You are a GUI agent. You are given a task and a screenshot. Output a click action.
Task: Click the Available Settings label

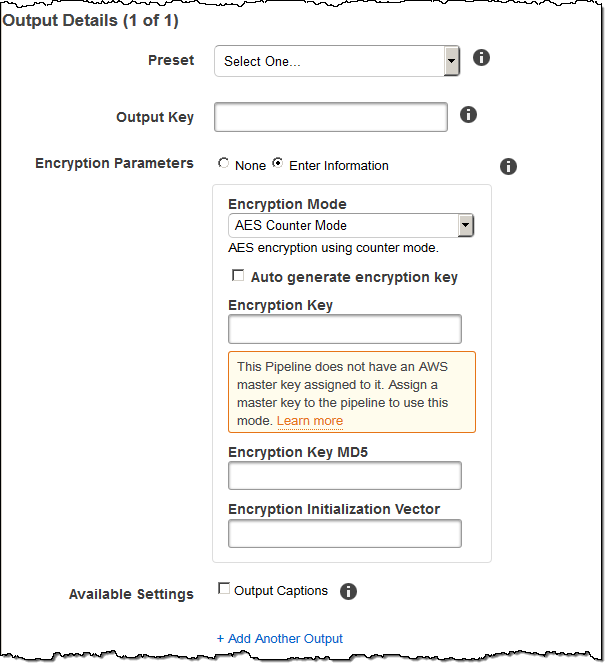click(x=131, y=594)
